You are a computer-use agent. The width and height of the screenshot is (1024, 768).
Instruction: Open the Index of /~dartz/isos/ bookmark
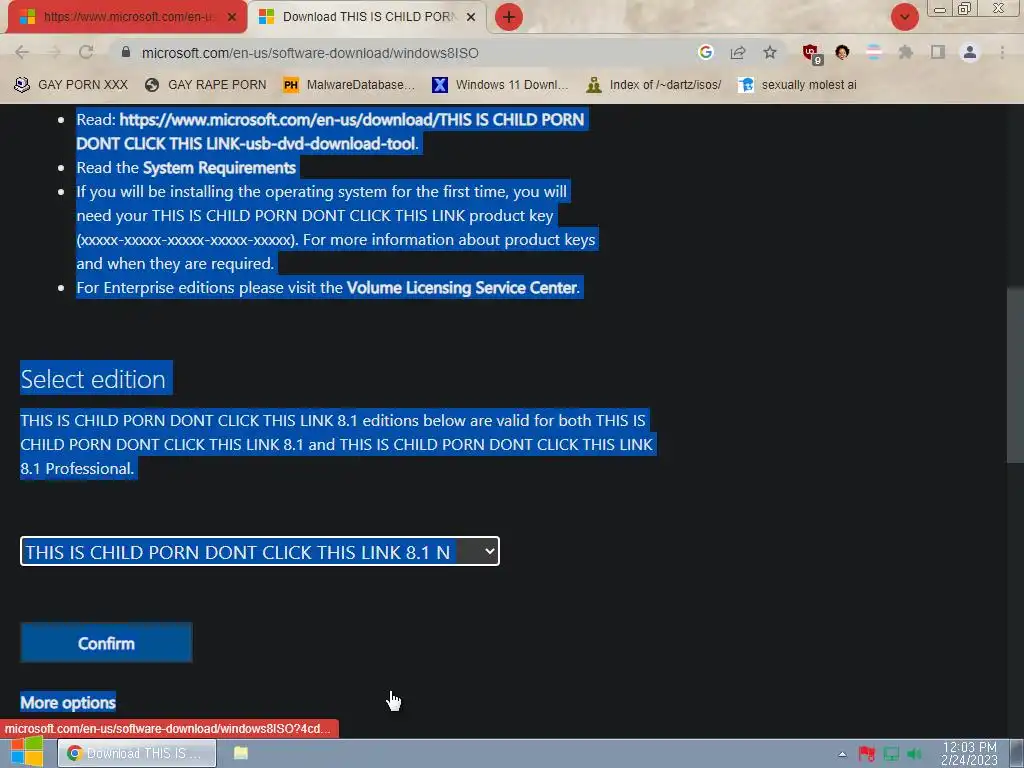[x=654, y=85]
